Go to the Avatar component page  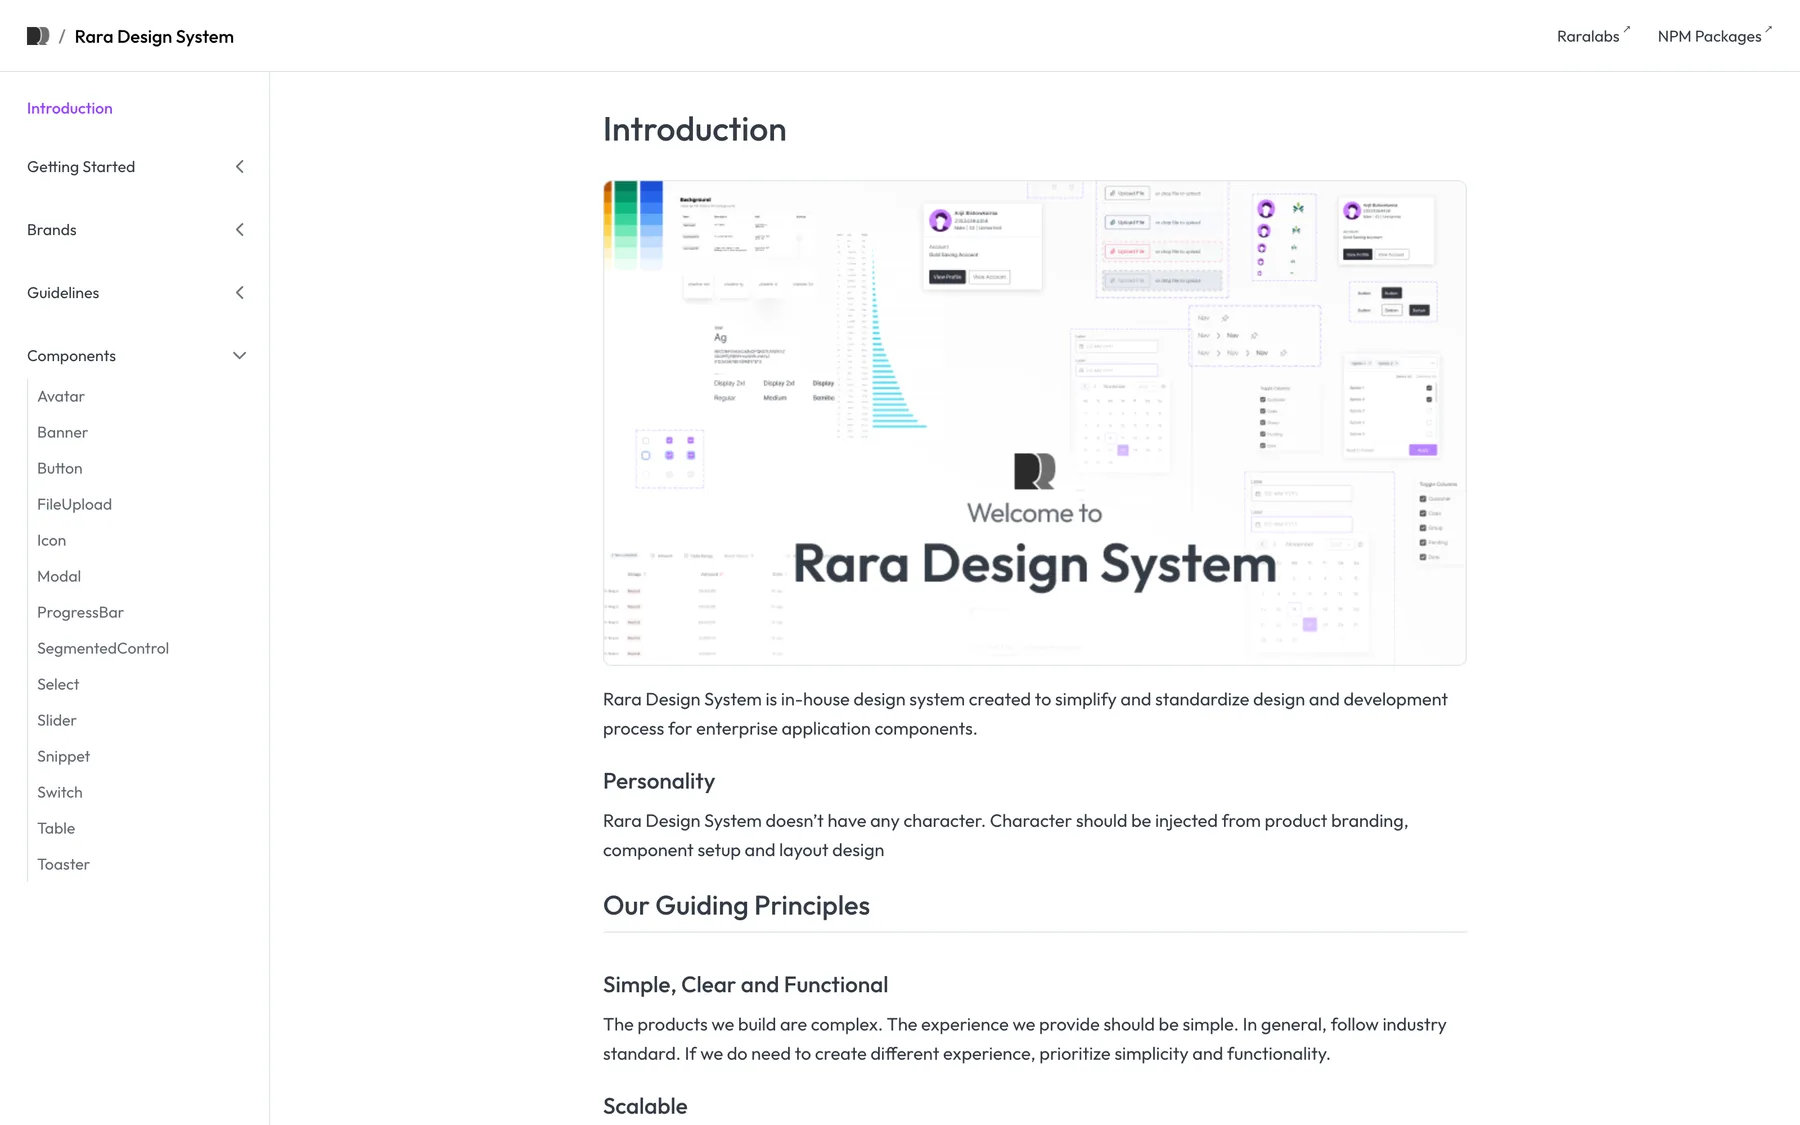(61, 396)
